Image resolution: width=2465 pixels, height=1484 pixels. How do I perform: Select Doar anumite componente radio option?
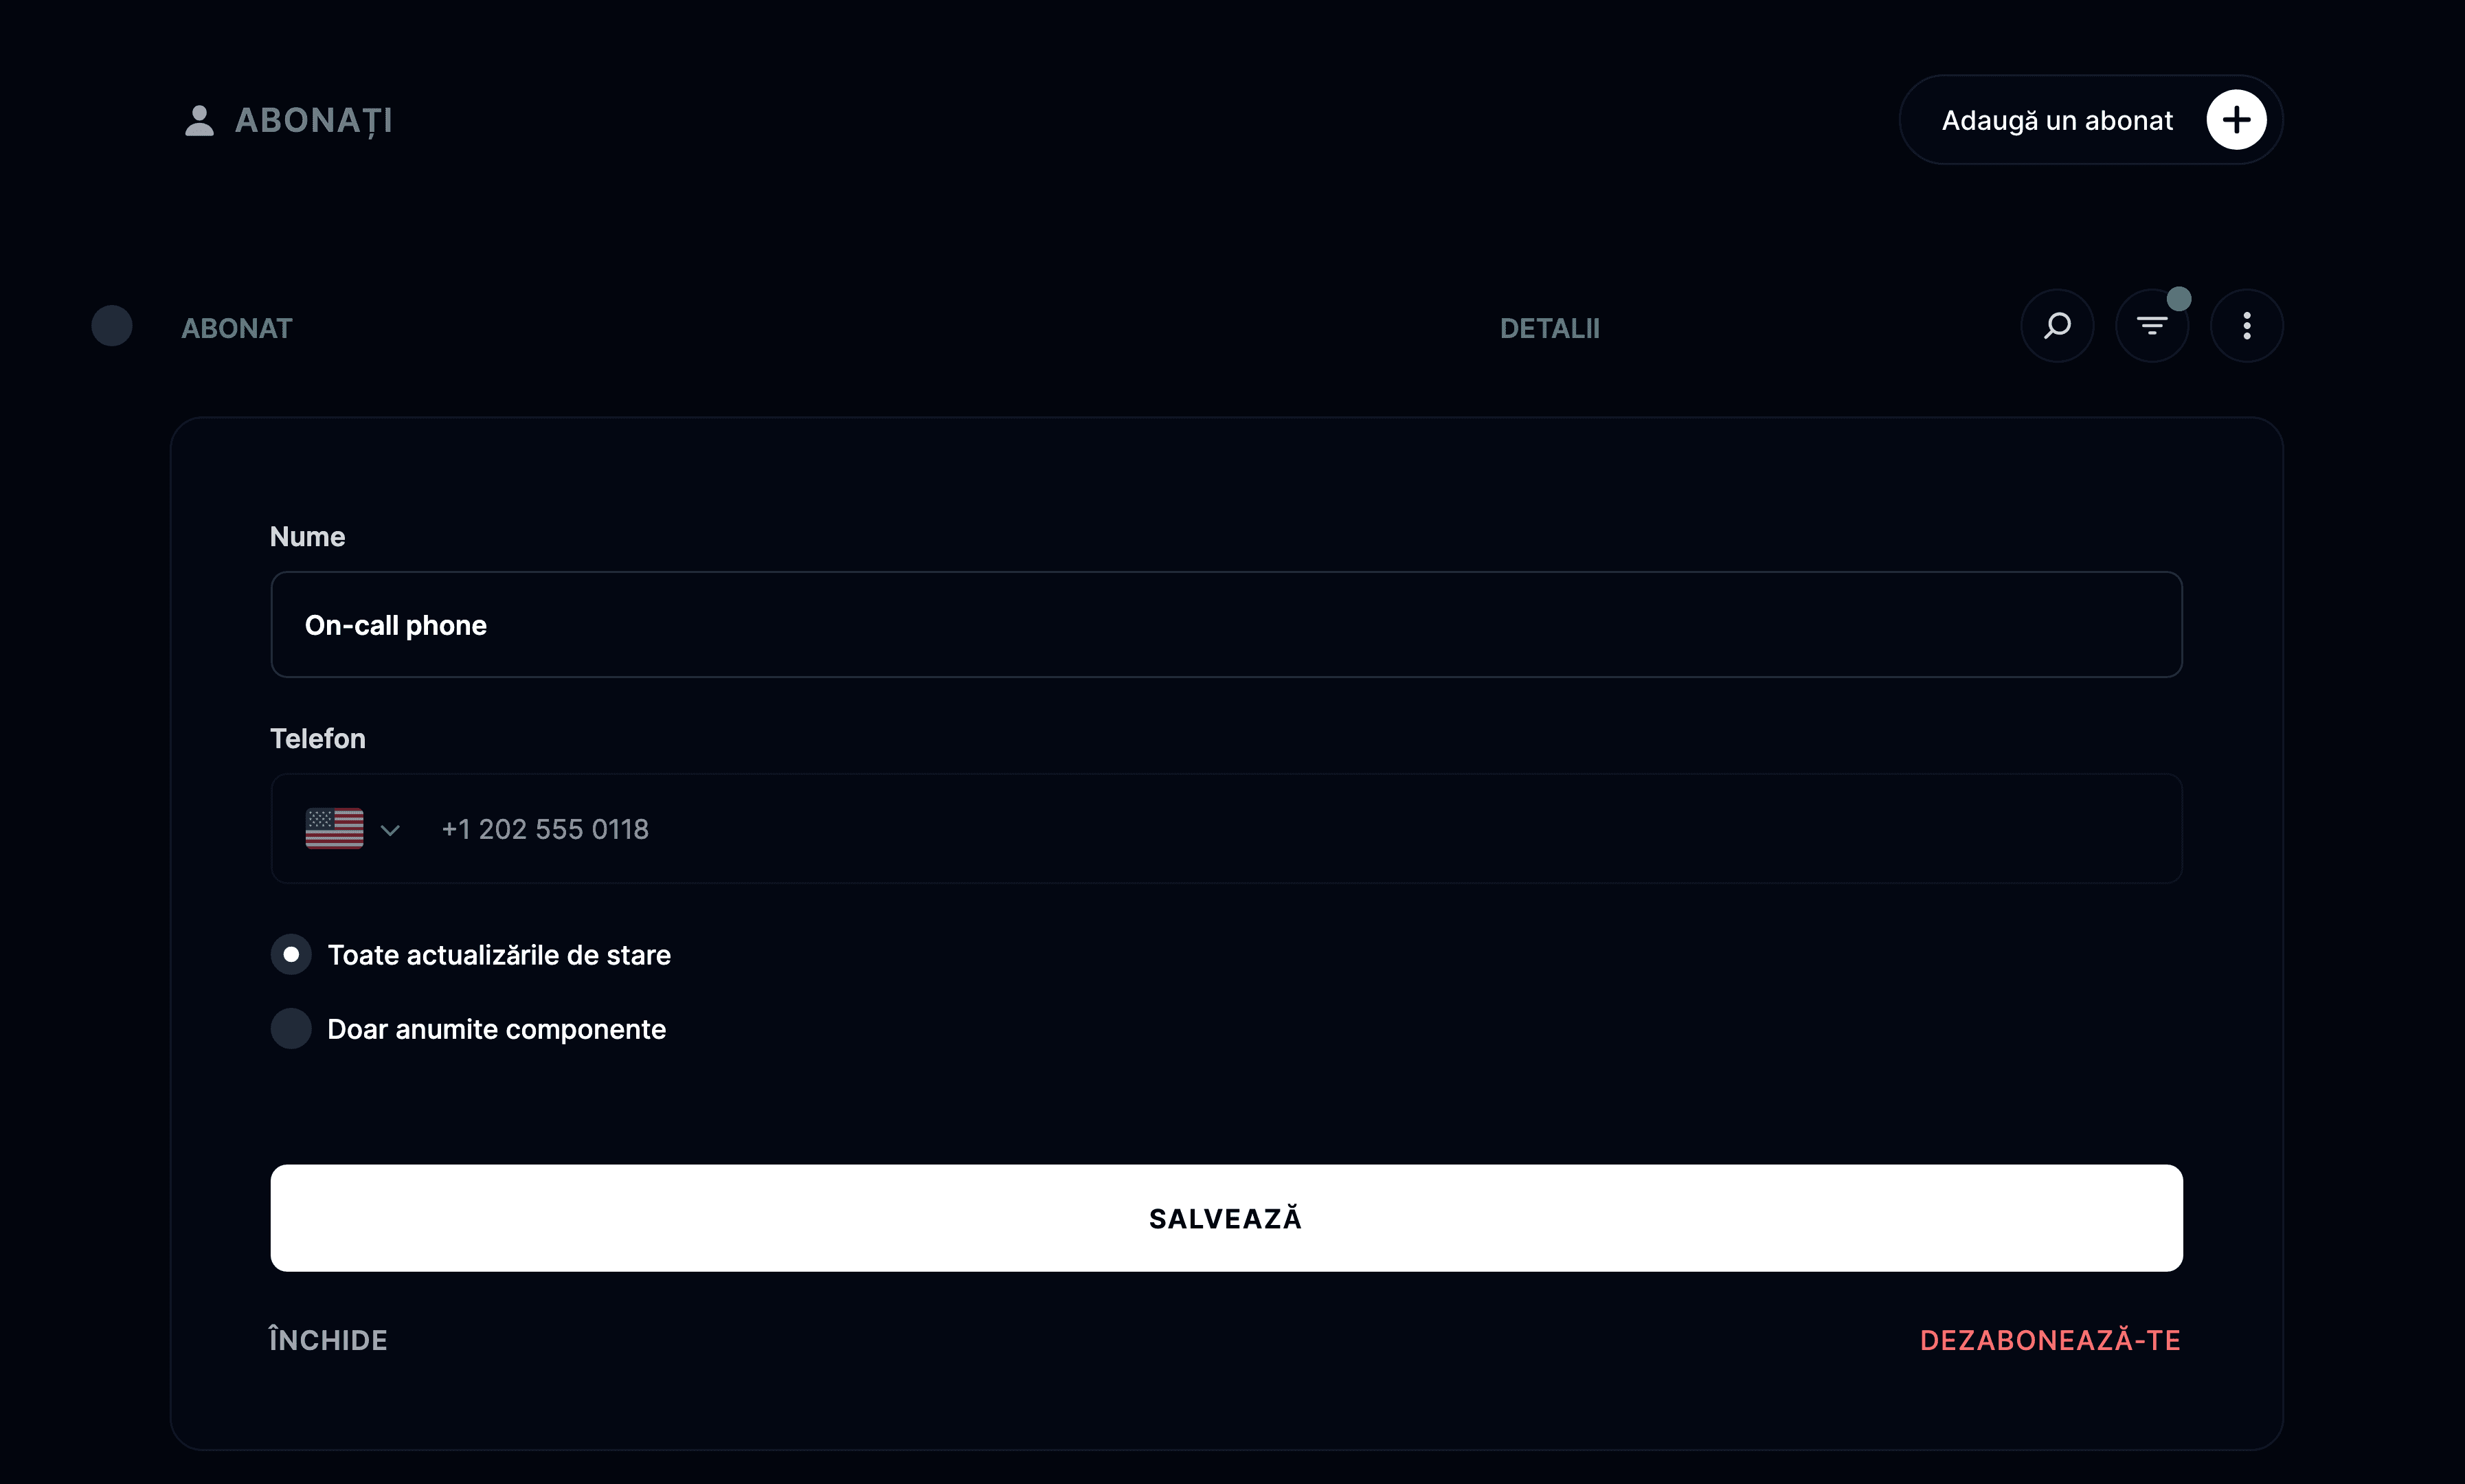291,1029
